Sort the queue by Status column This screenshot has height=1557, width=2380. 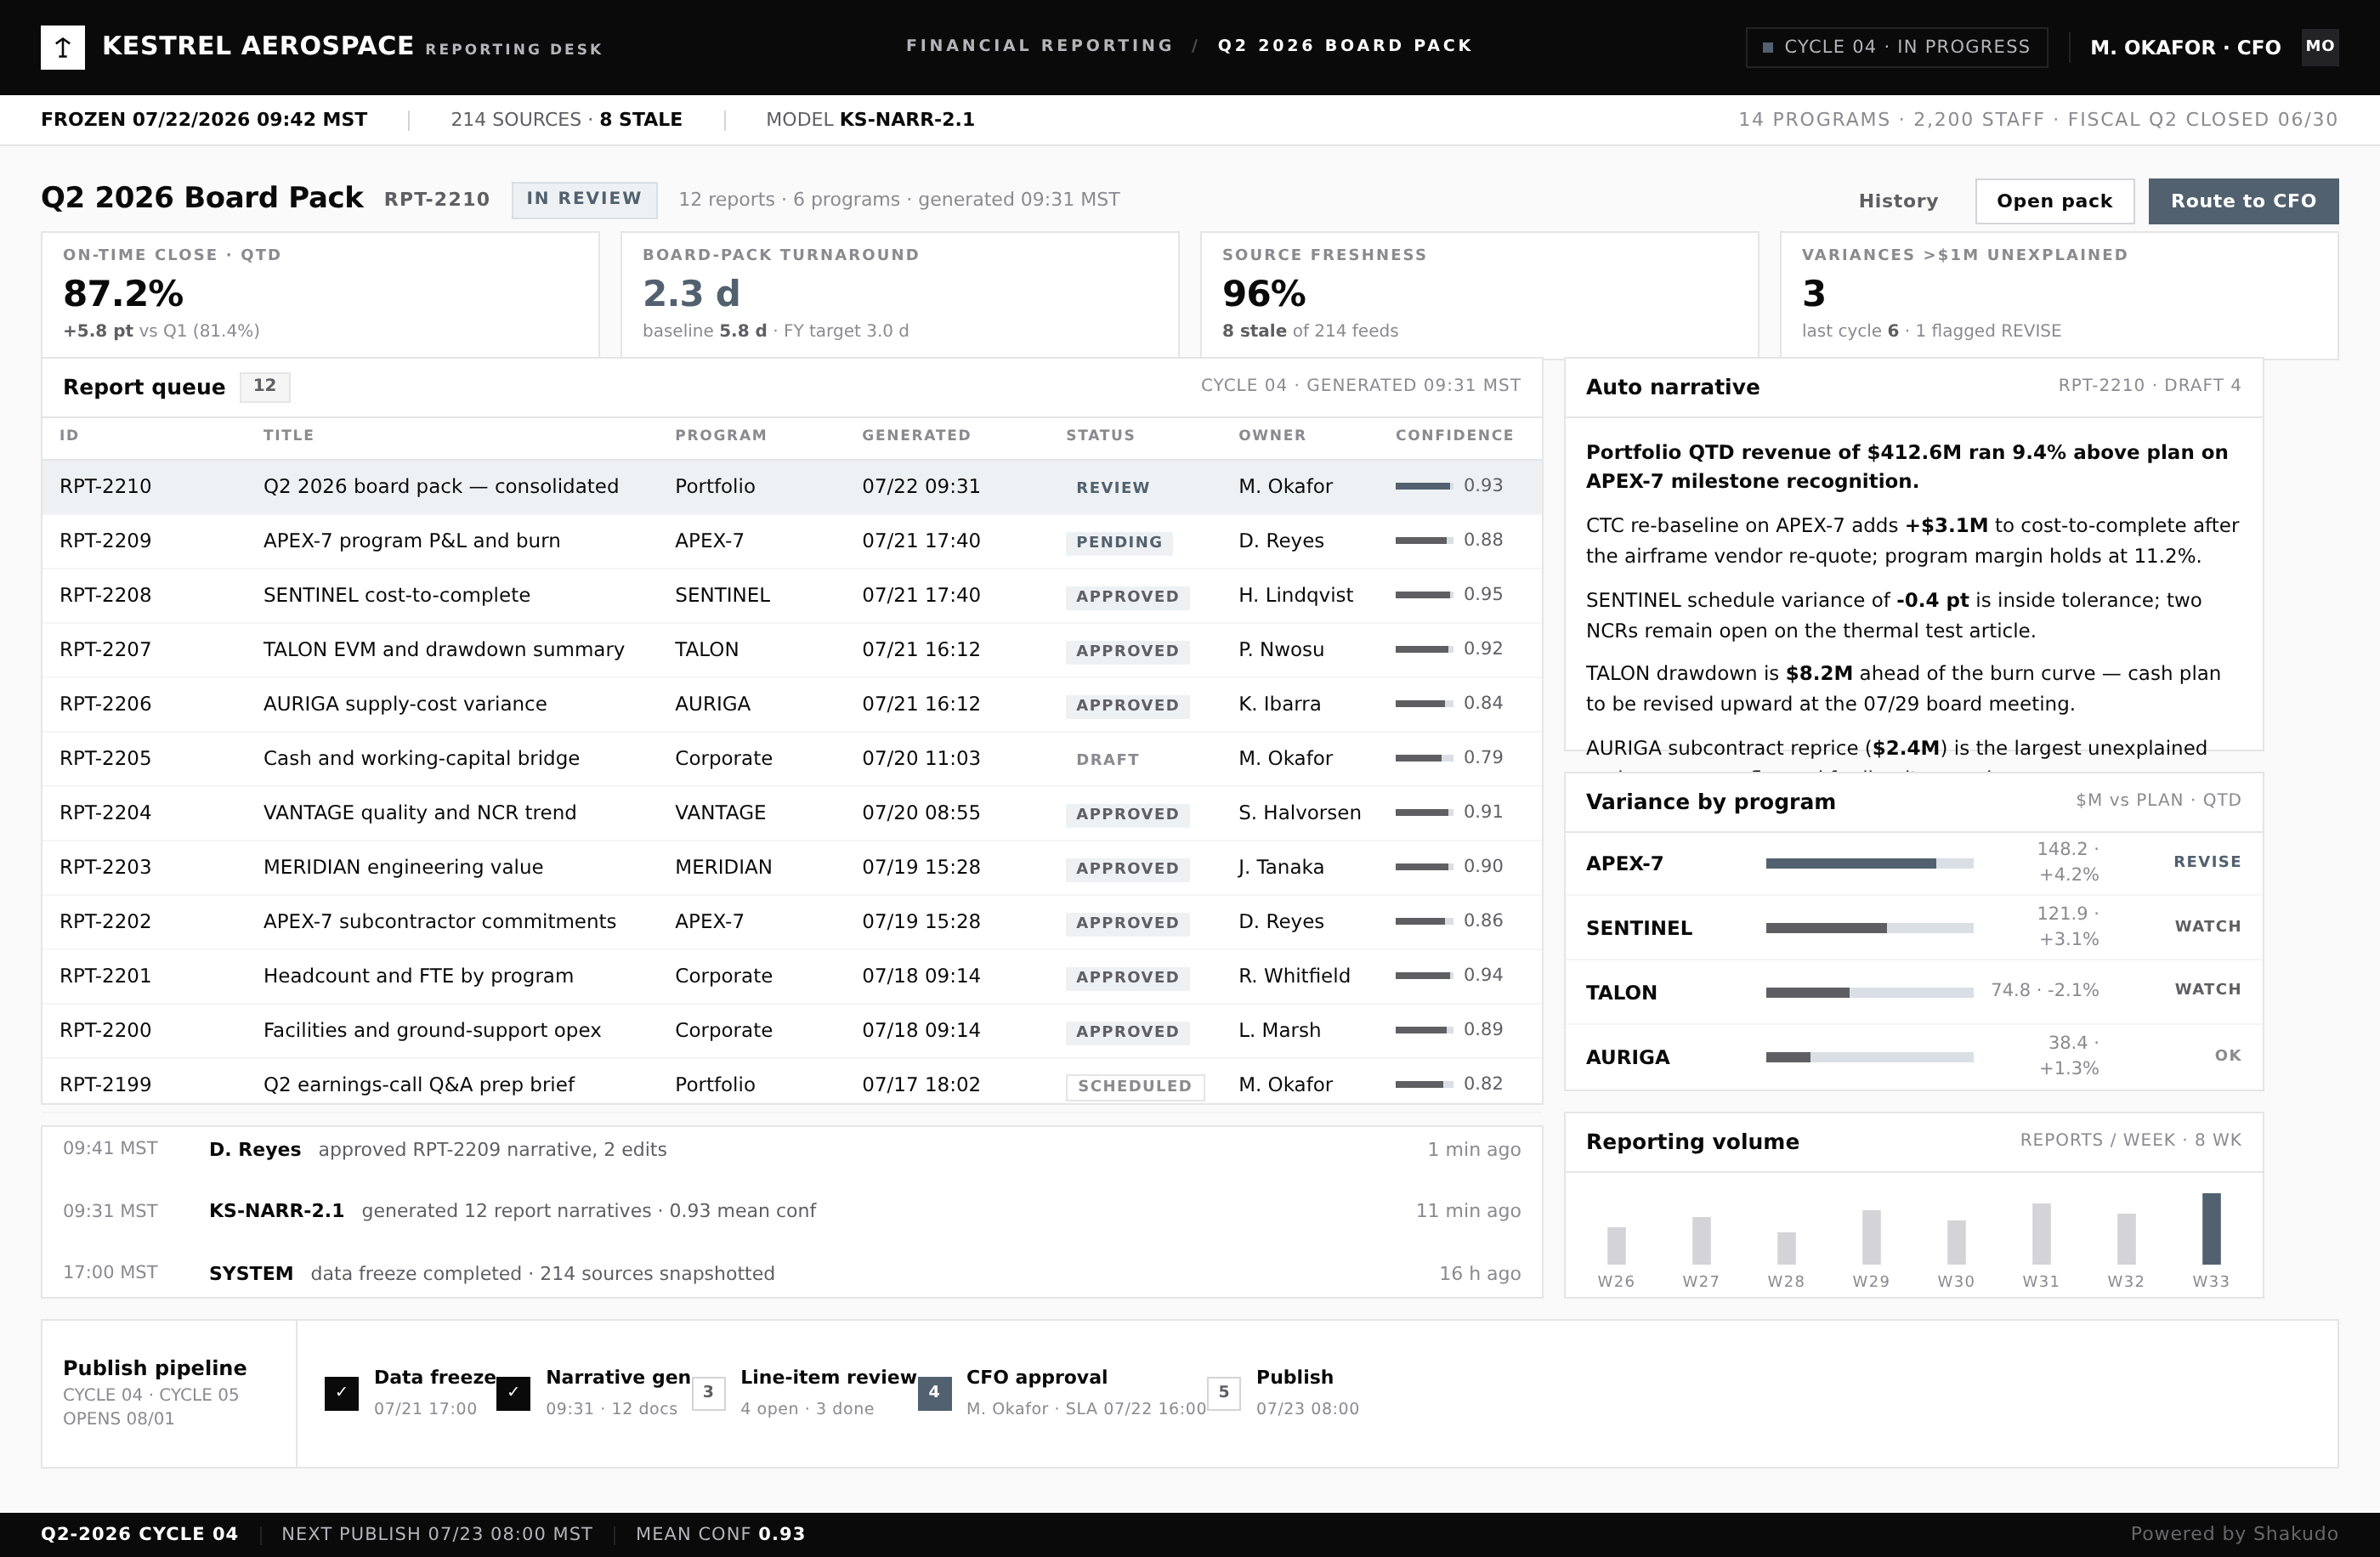tap(1100, 435)
